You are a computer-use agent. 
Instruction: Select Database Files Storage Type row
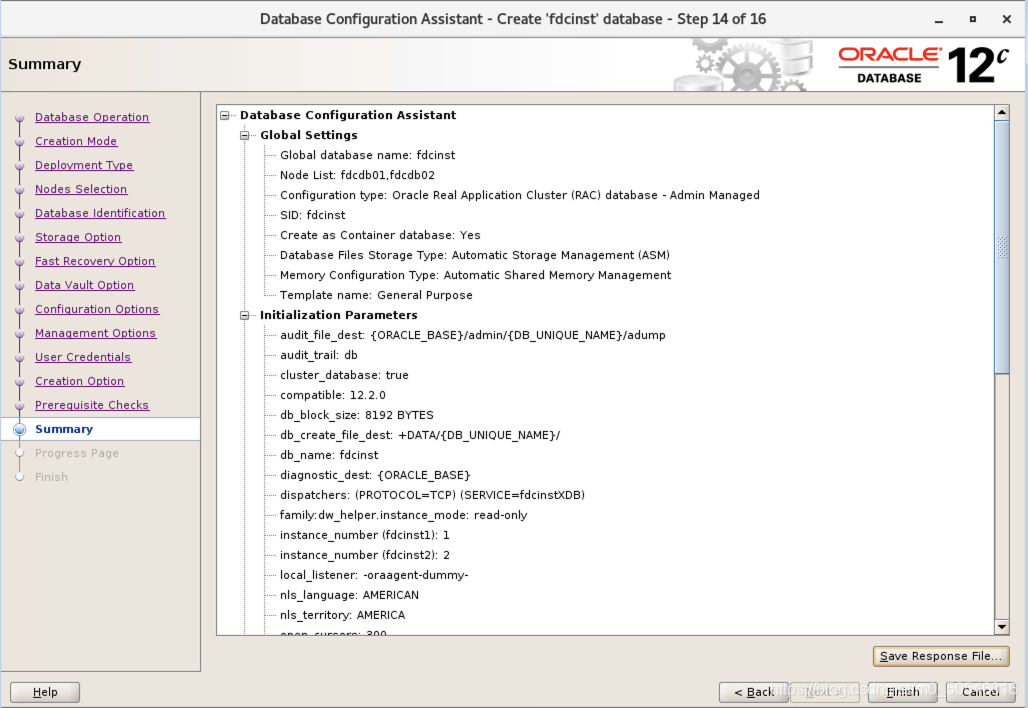[x=475, y=255]
